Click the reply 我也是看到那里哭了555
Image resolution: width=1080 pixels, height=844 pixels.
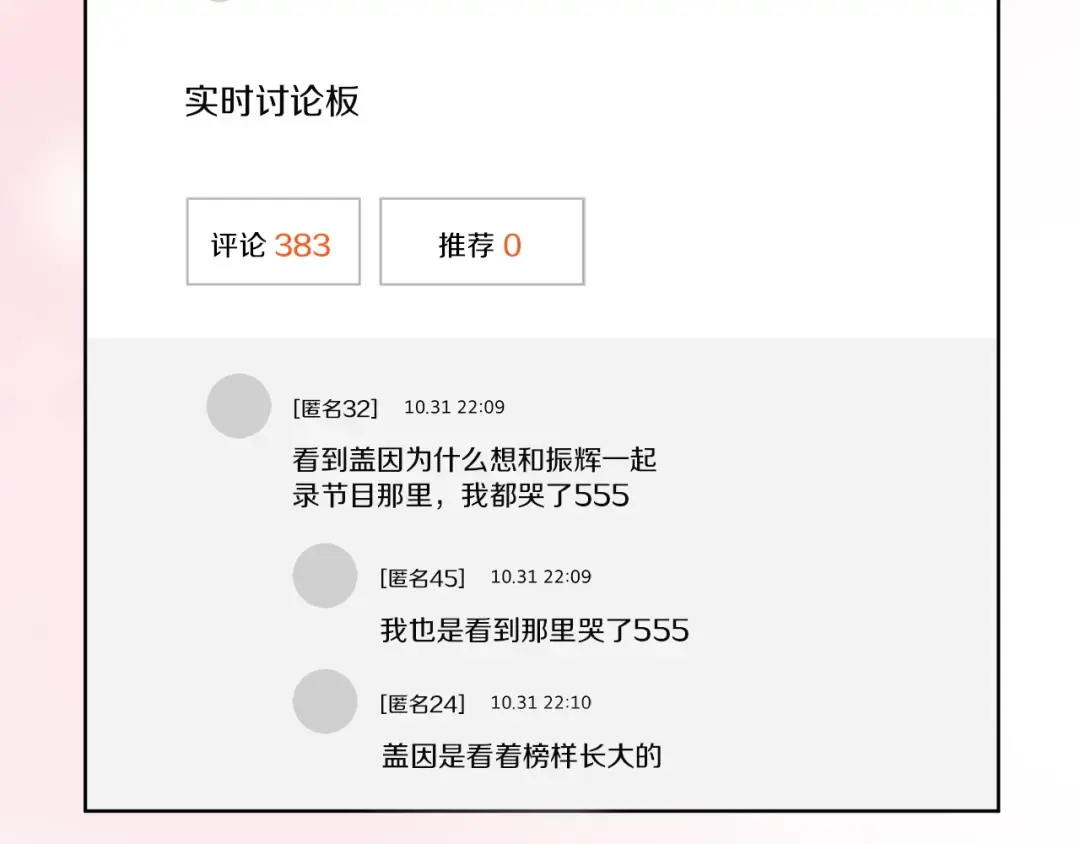point(534,630)
